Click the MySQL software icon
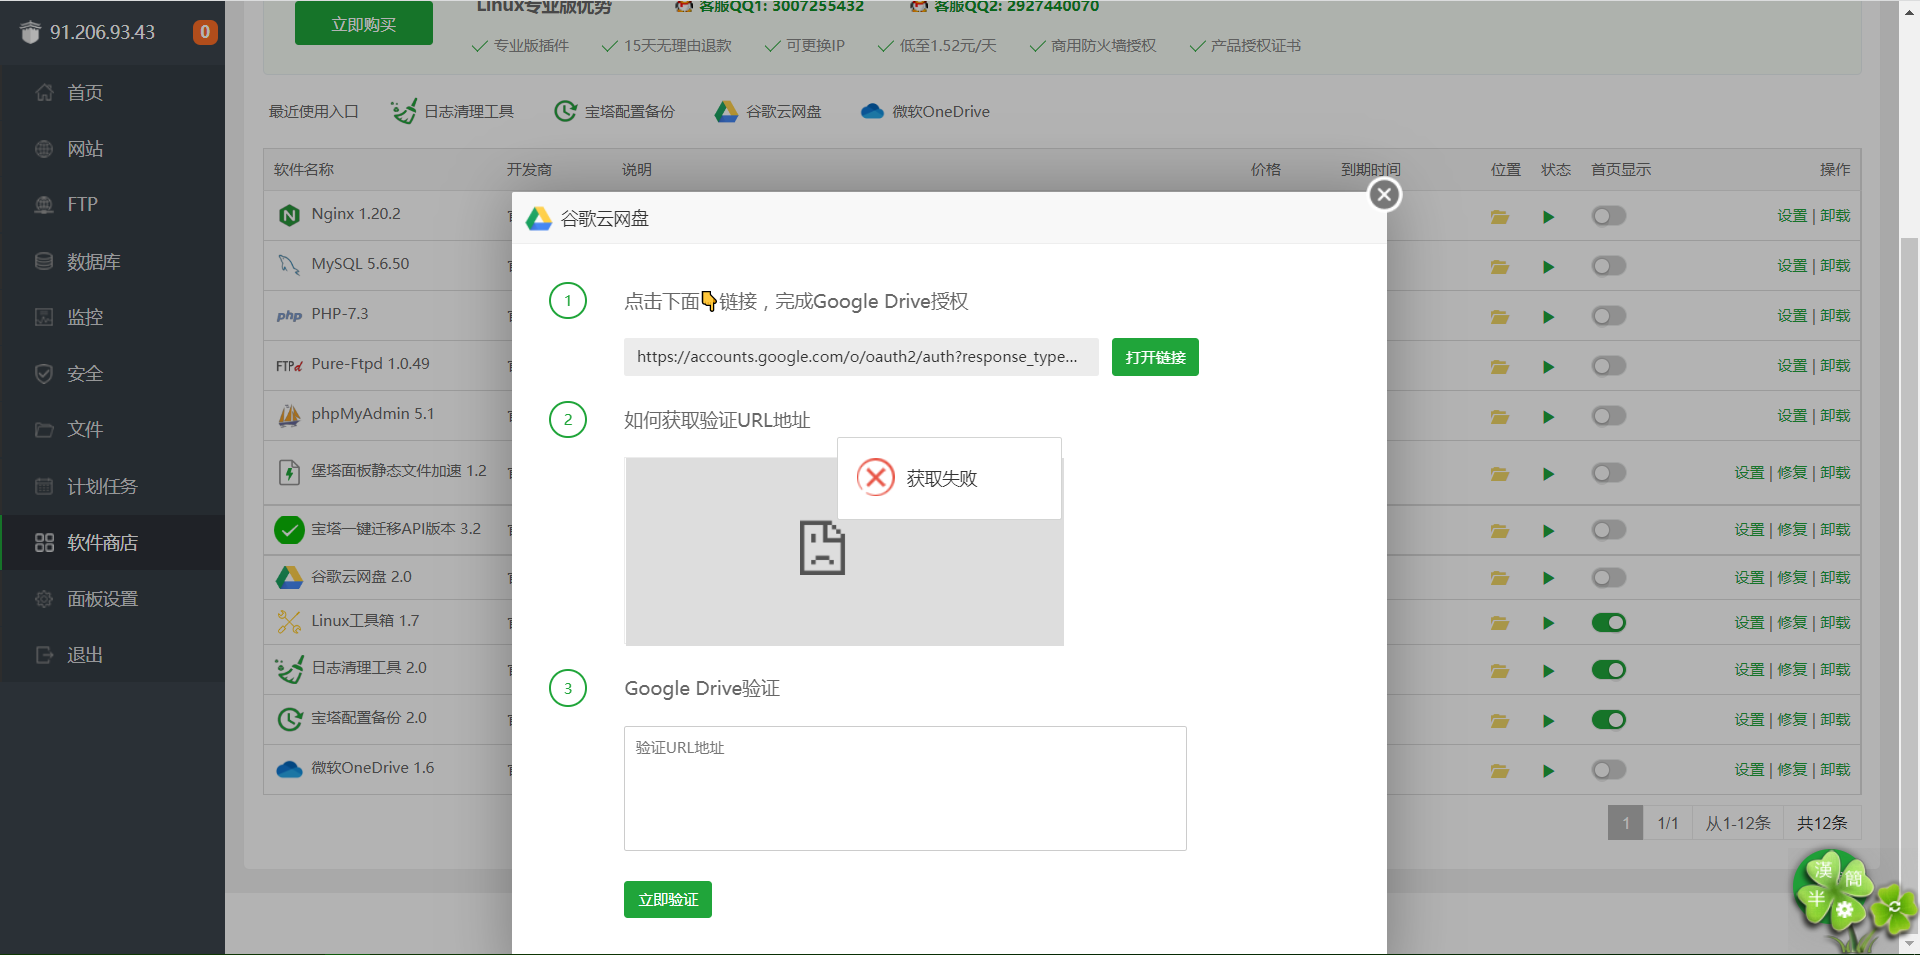This screenshot has width=1920, height=955. (289, 265)
